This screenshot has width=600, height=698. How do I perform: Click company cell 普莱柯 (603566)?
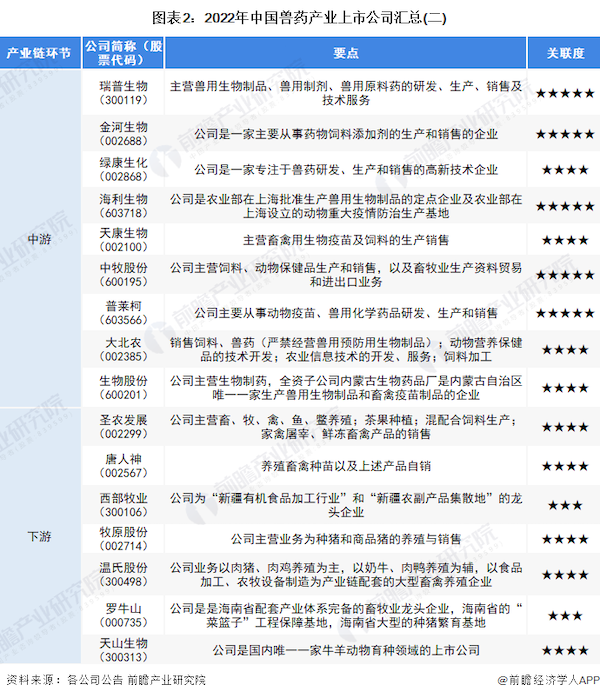point(123,313)
